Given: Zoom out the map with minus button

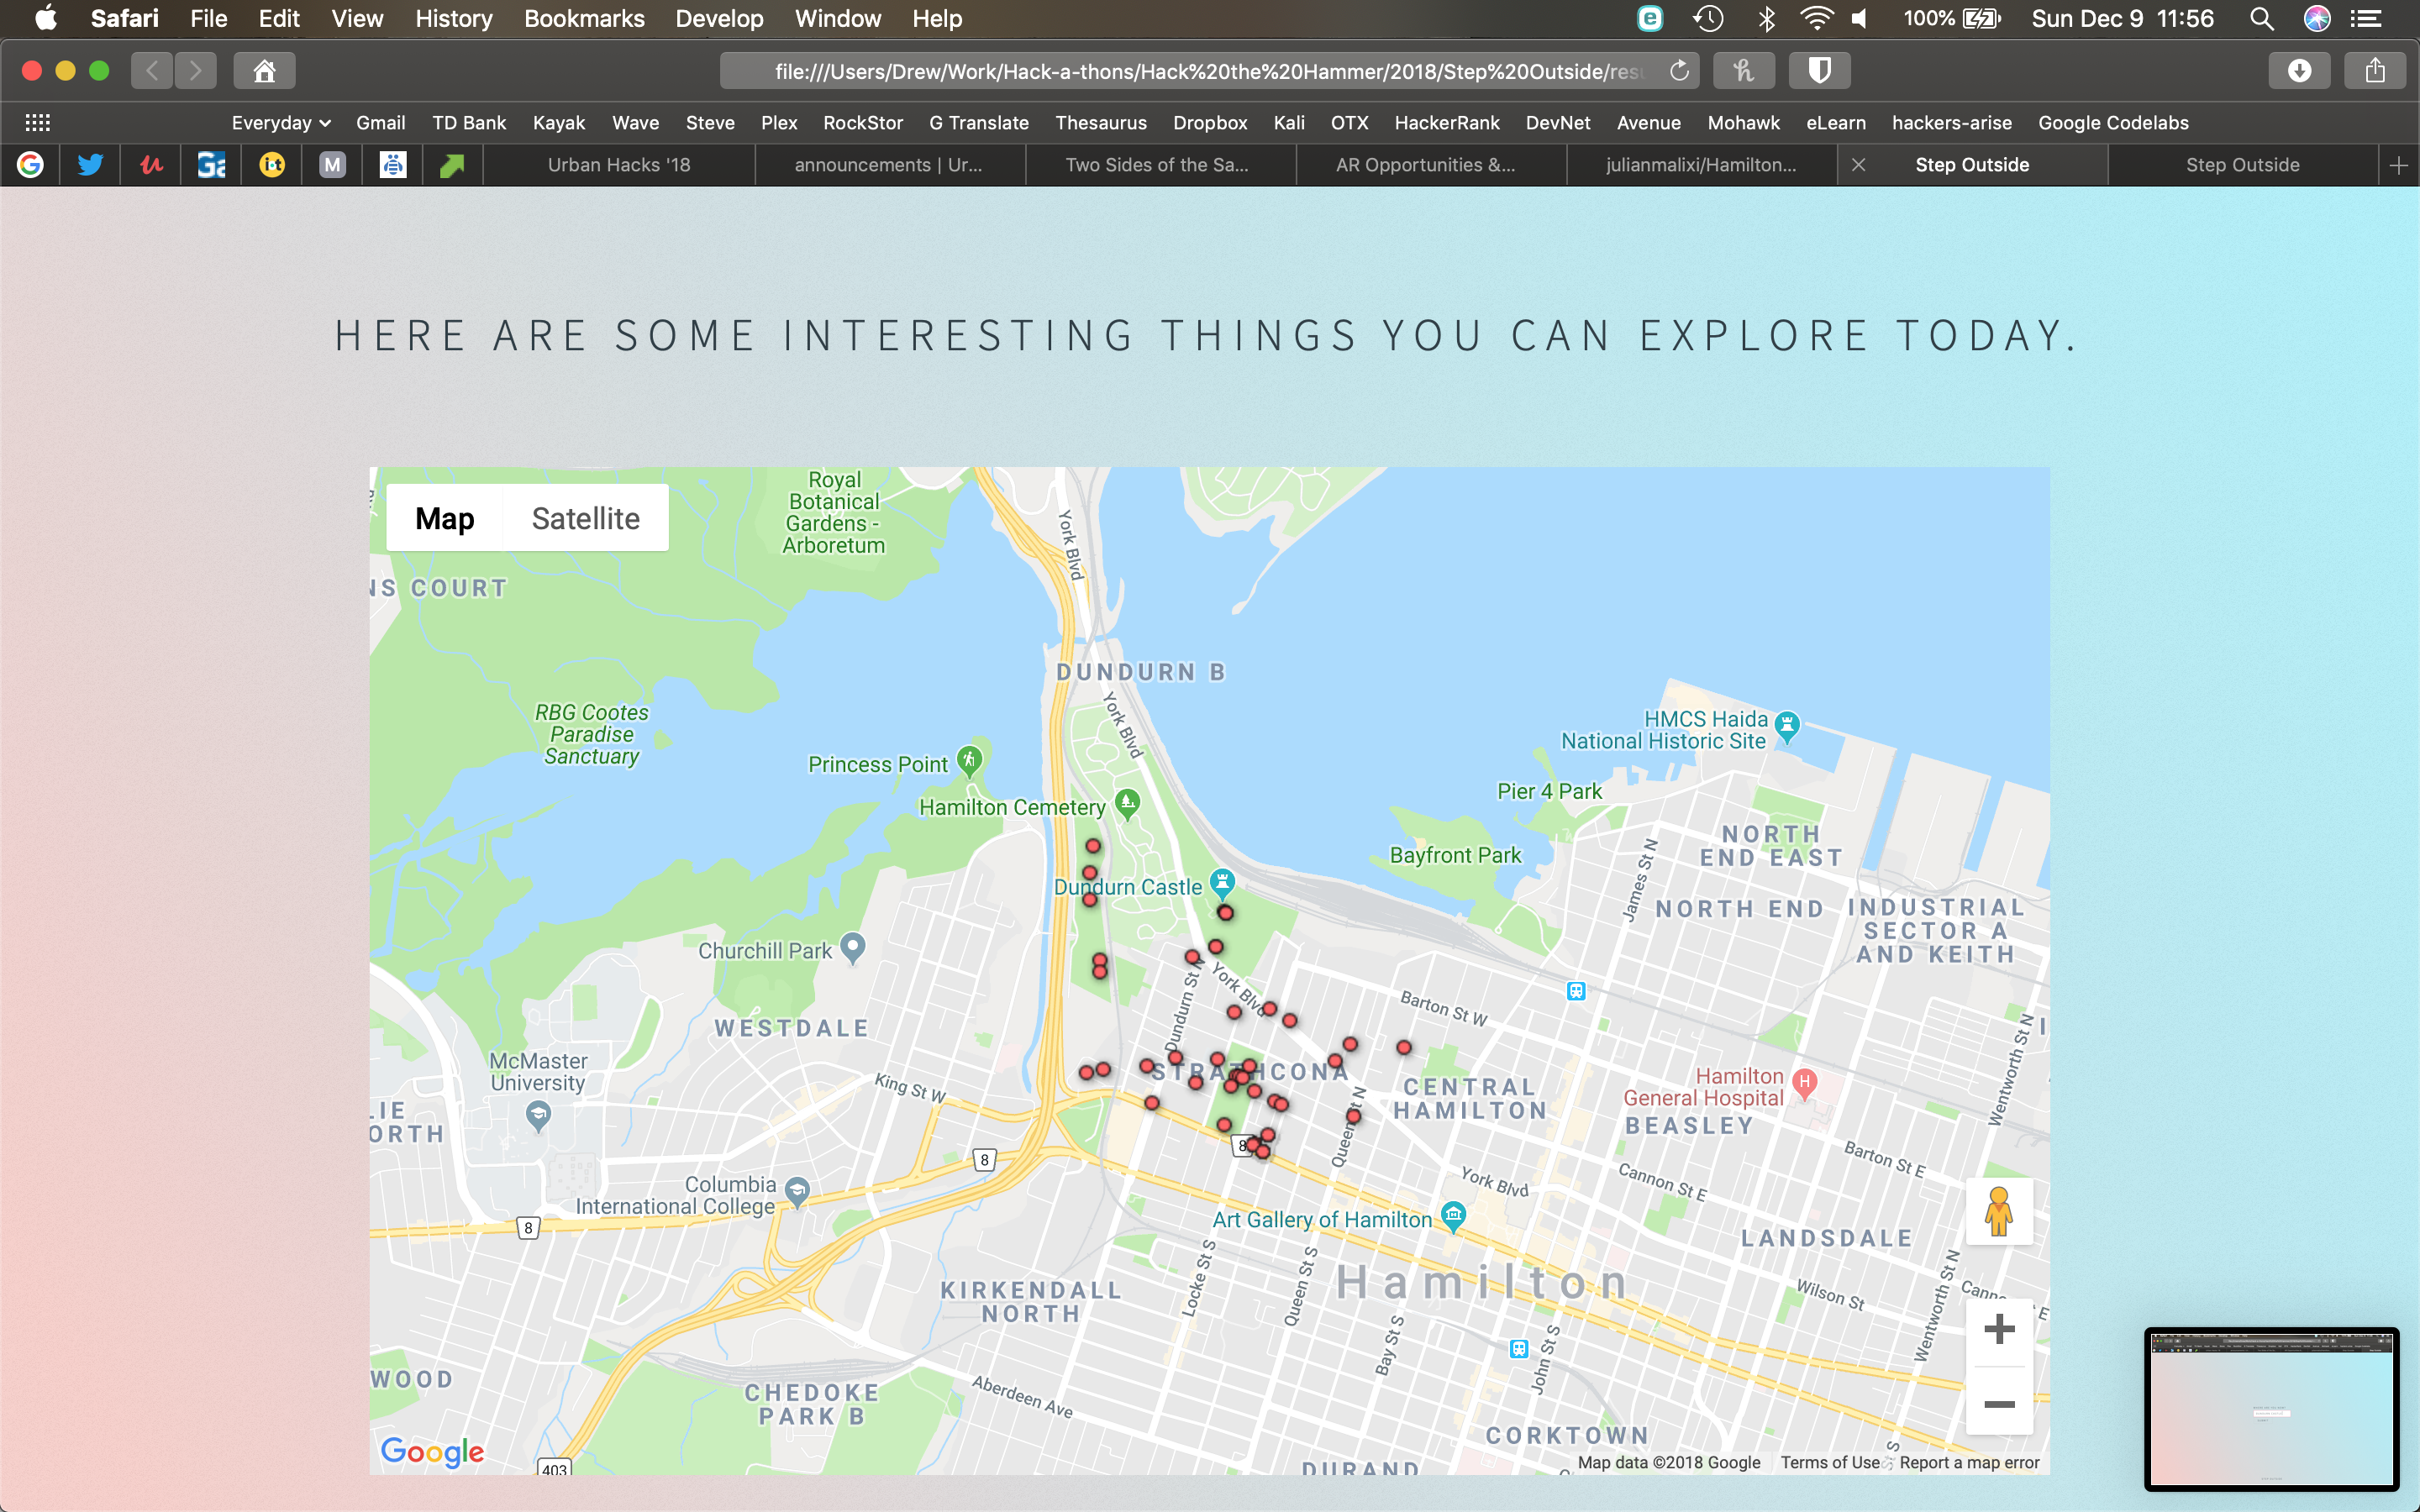Looking at the screenshot, I should pos(1998,1405).
